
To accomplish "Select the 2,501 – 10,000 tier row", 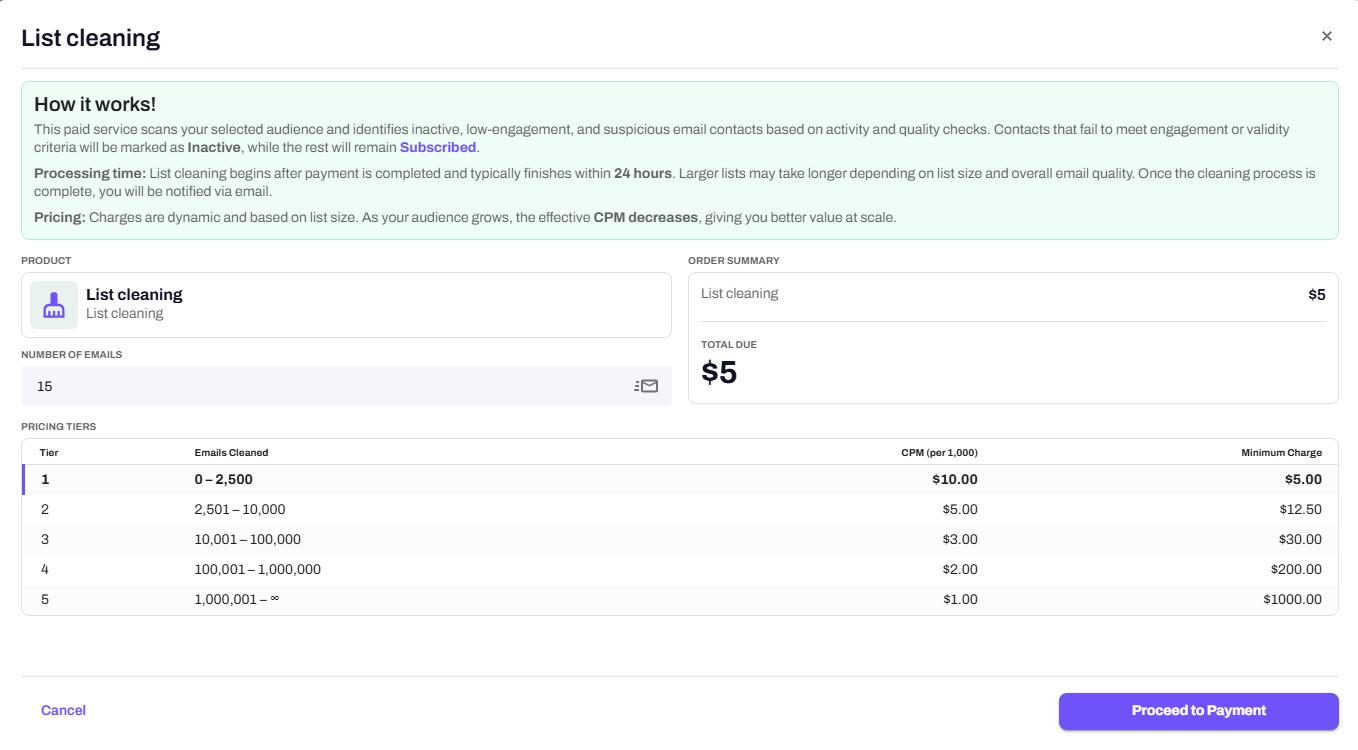I will (680, 510).
